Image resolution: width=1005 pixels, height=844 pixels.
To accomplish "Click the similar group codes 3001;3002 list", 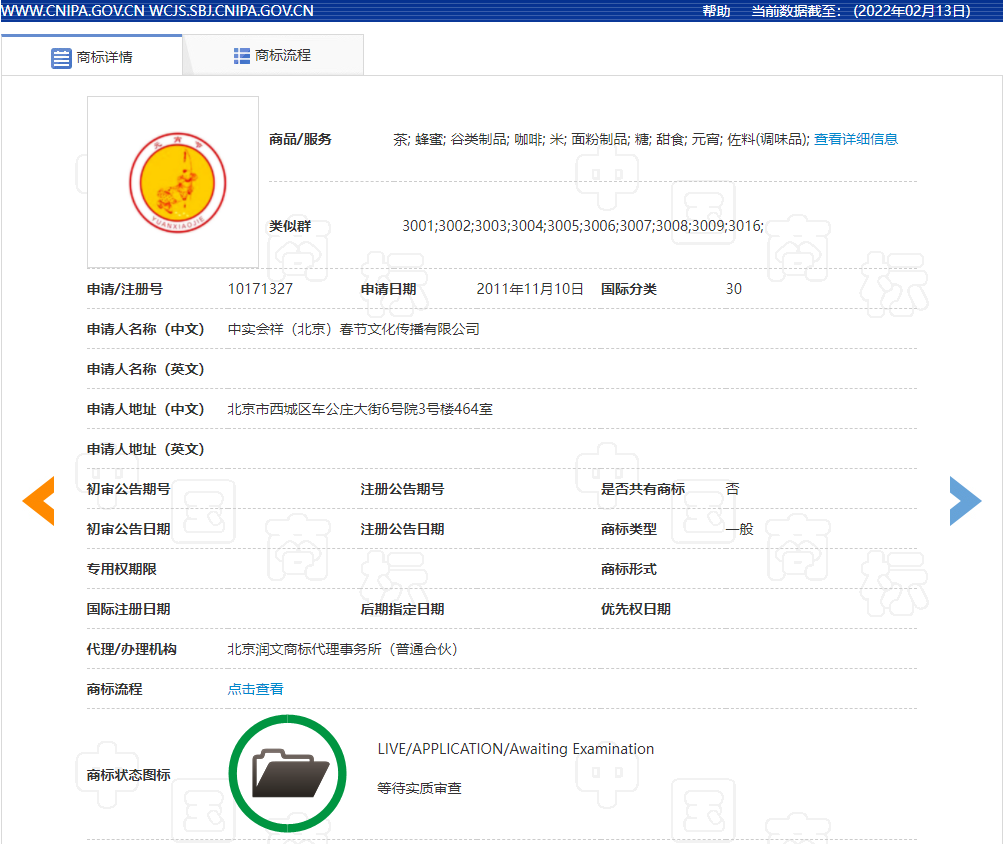I will (x=582, y=226).
